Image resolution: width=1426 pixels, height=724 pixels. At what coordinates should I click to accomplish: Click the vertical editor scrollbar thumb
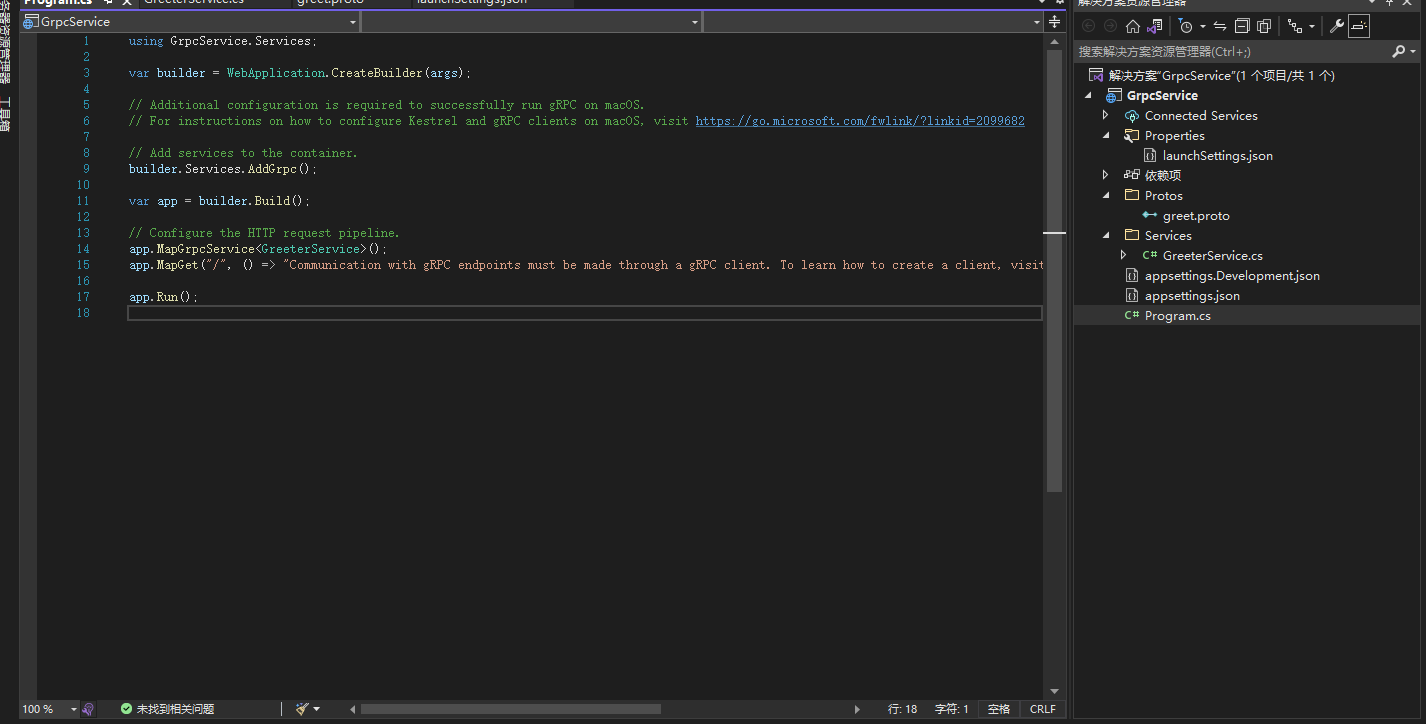[x=1054, y=270]
